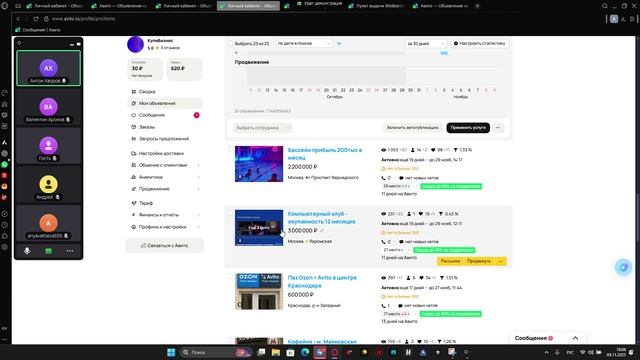Click phone calls icon of Компьютерный клуб
Image resolution: width=640 pixels, height=360 pixels.
[383, 242]
